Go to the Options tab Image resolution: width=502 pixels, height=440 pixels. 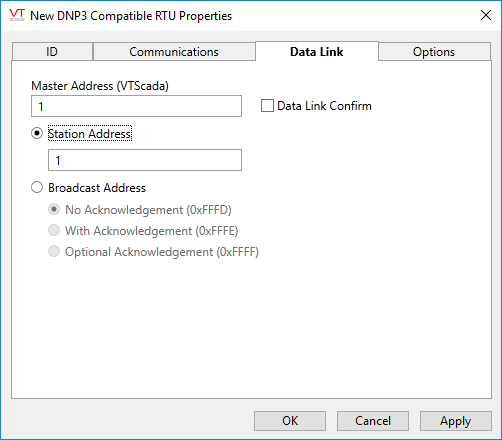click(x=434, y=52)
